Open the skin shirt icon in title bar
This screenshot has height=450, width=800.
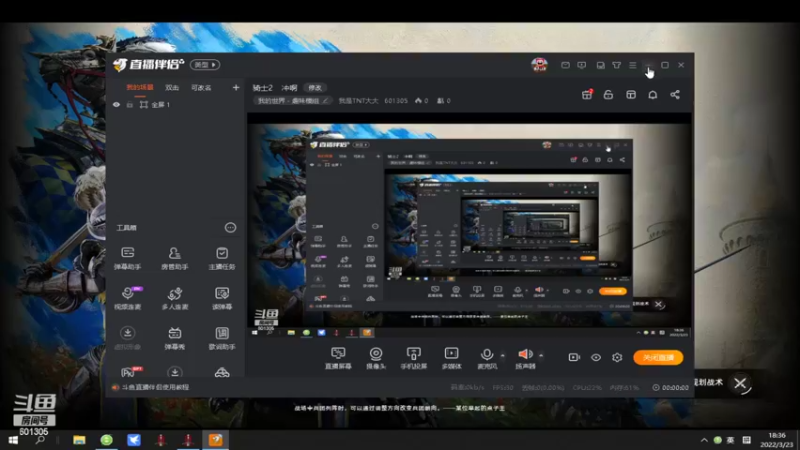point(617,65)
